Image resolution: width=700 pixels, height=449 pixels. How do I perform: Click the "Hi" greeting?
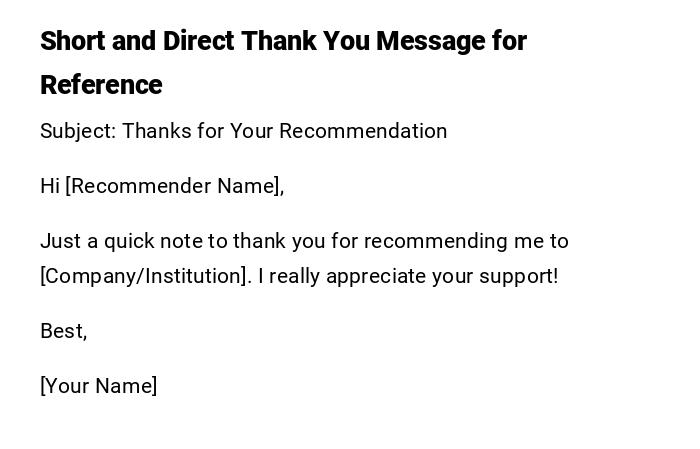point(50,186)
